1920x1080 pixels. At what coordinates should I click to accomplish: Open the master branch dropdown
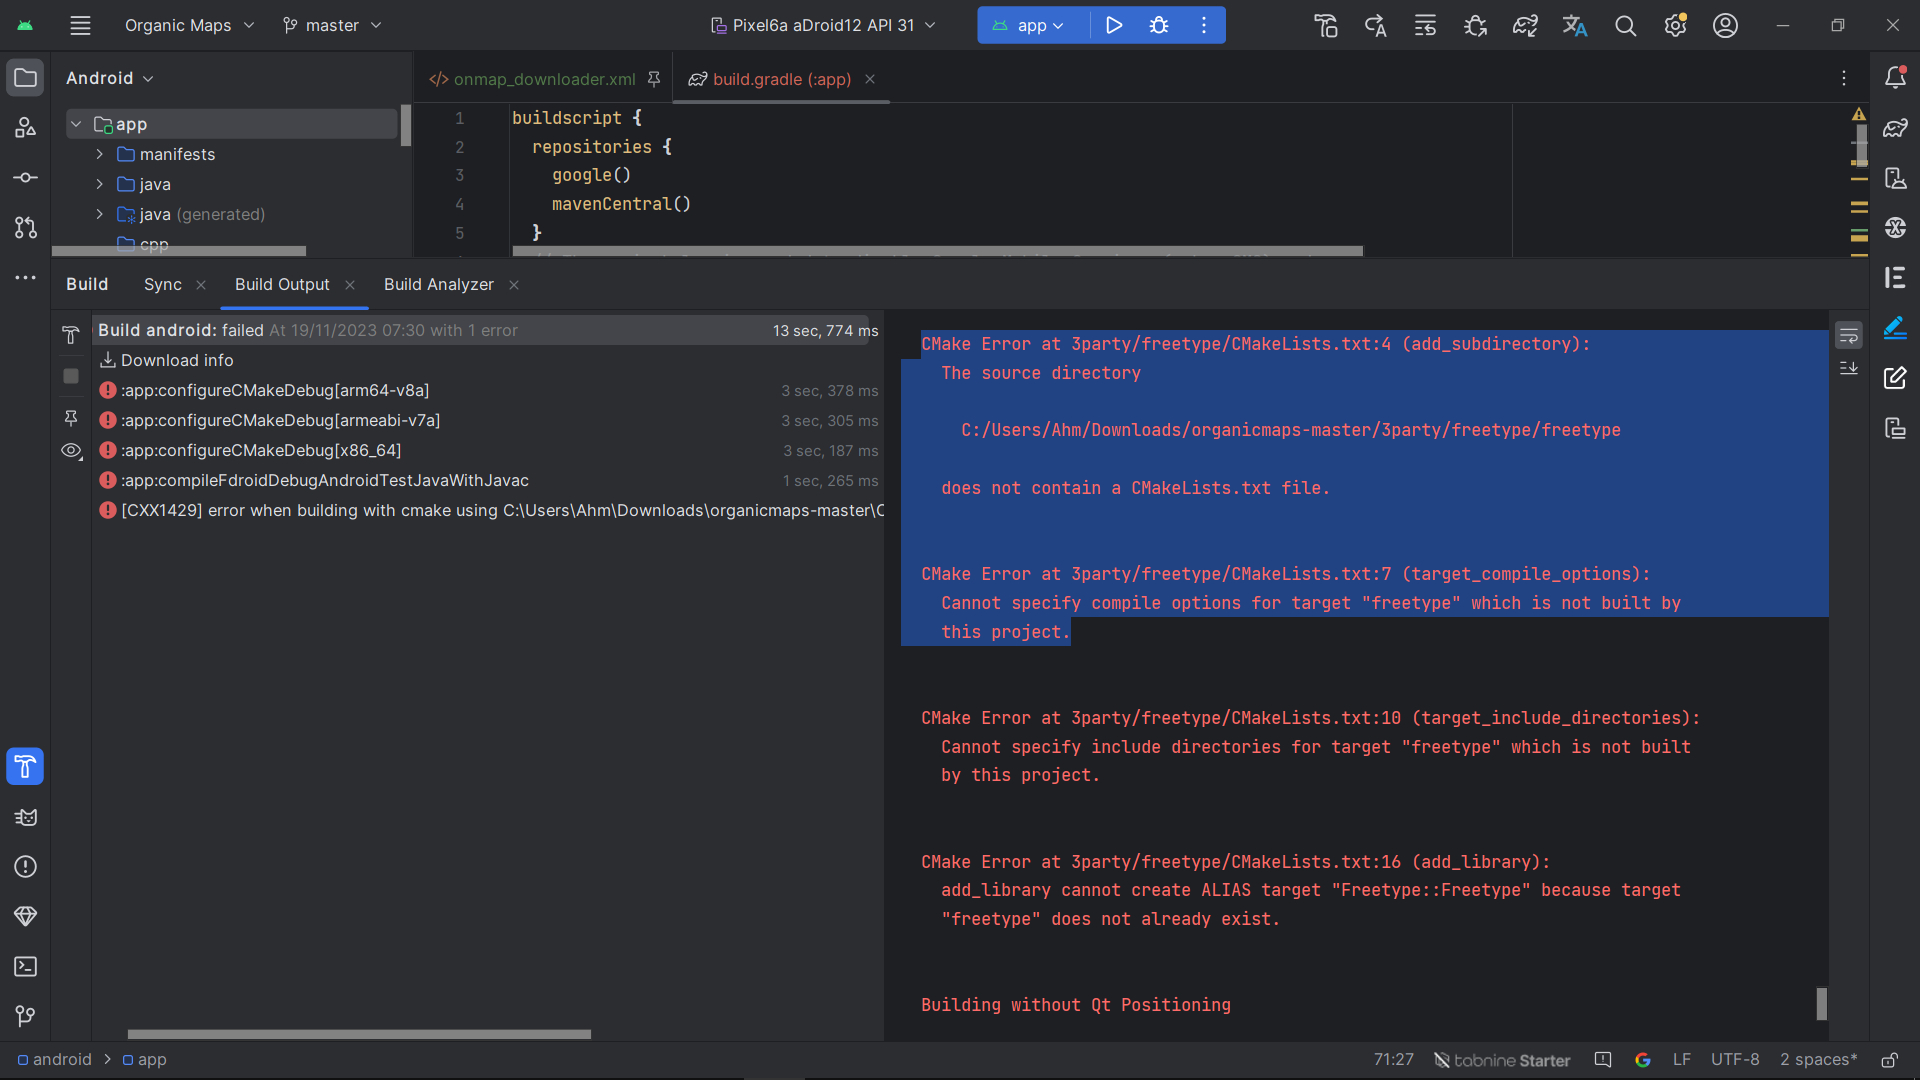click(331, 25)
